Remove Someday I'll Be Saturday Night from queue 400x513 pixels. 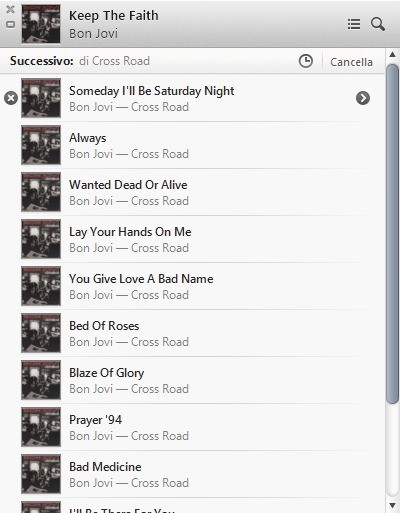tap(11, 98)
